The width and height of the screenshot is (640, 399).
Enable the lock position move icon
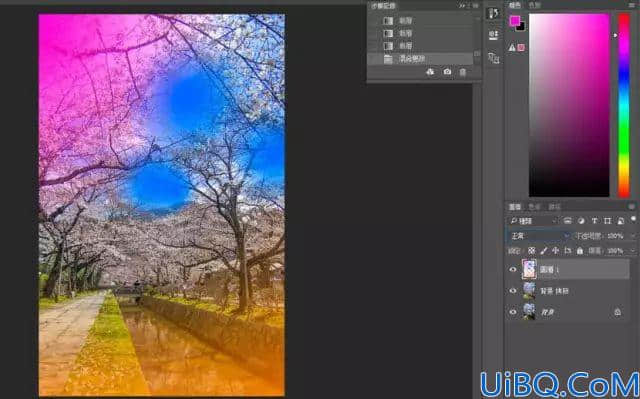[x=556, y=250]
